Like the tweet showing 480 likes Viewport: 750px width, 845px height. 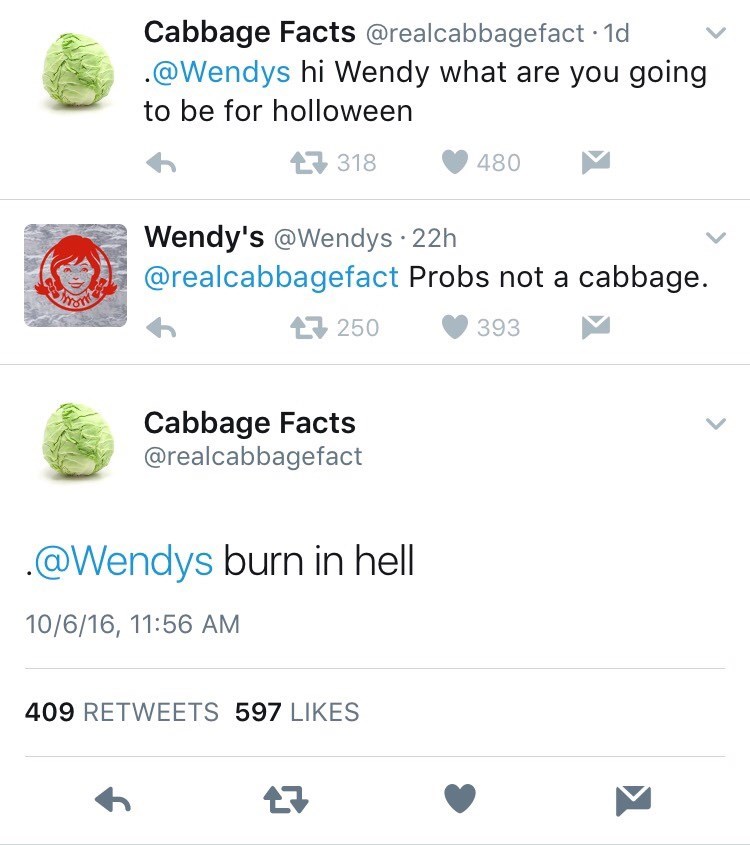click(x=455, y=163)
